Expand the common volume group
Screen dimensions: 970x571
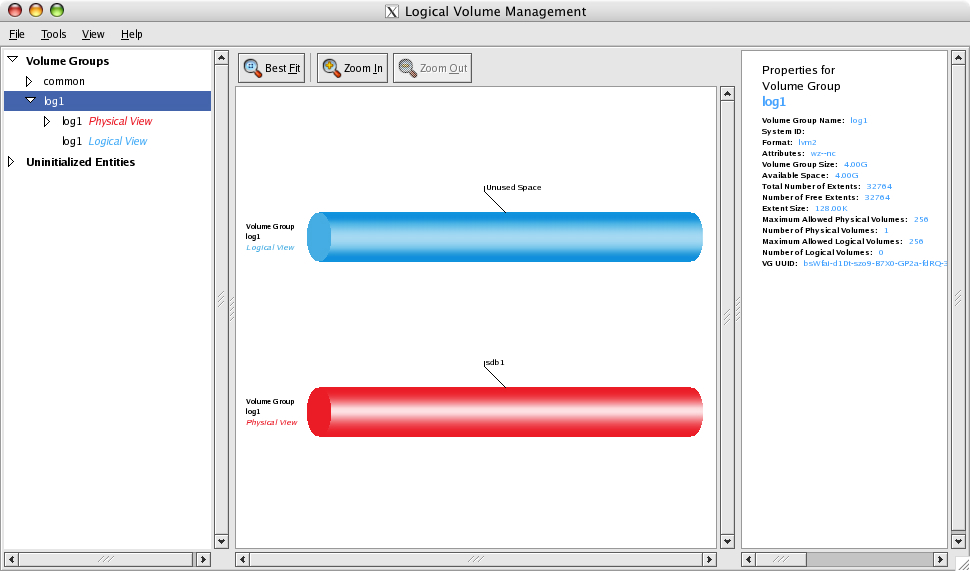(29, 81)
